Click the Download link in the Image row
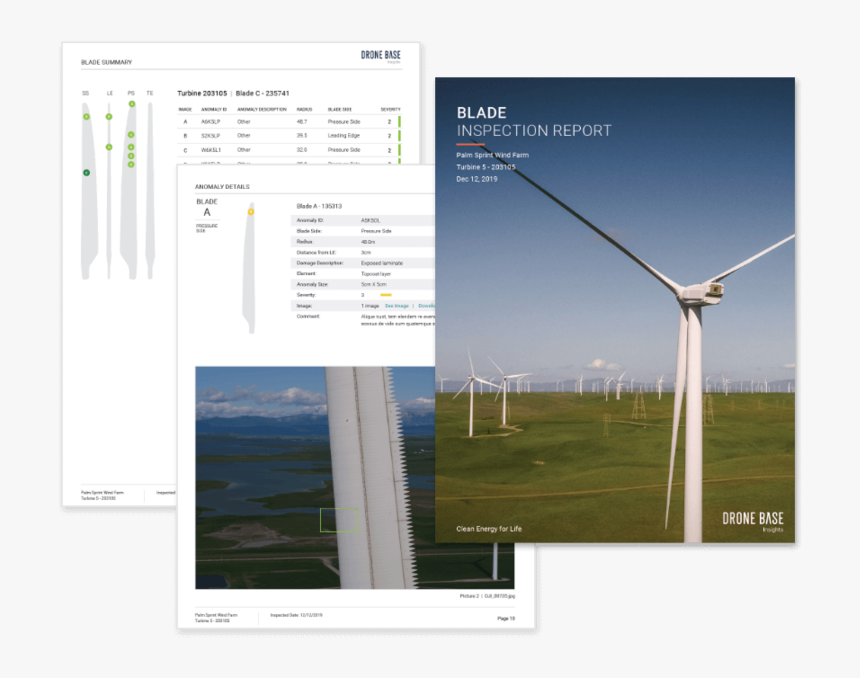This screenshot has width=860, height=678. [429, 306]
